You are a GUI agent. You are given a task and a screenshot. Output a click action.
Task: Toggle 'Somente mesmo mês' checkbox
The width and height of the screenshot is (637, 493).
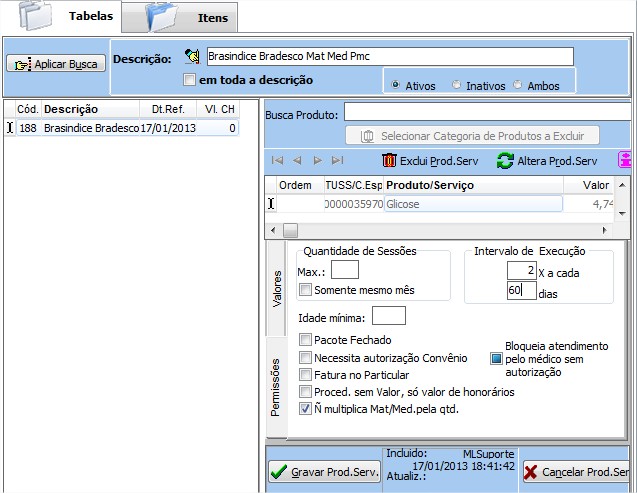click(306, 290)
